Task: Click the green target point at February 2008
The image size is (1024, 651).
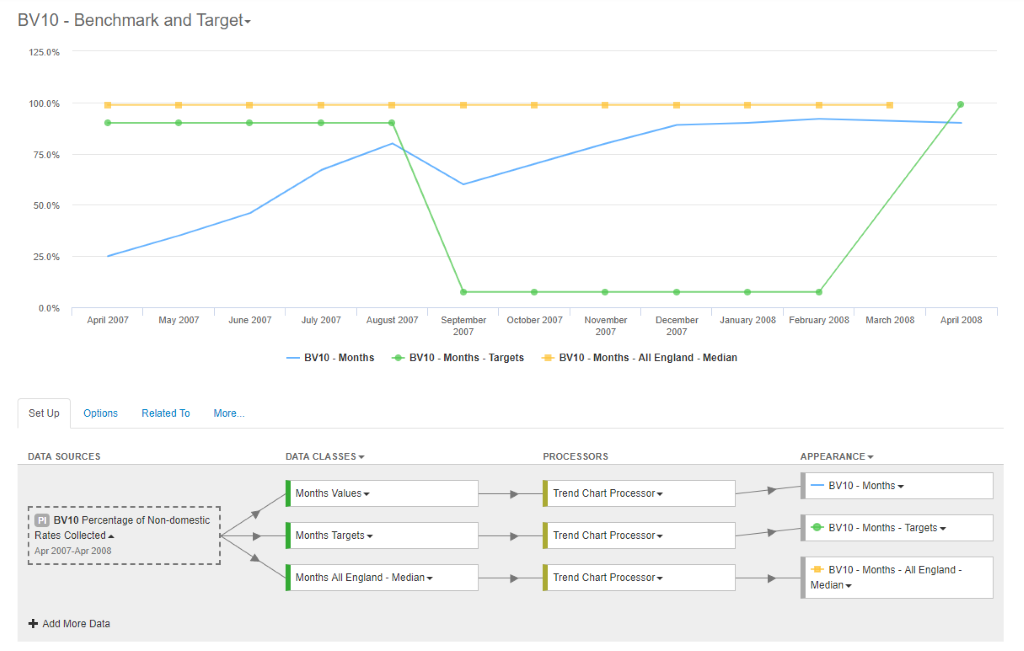Action: point(819,292)
